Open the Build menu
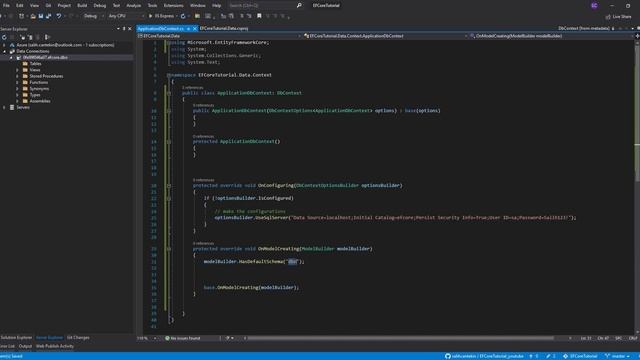 pos(82,6)
